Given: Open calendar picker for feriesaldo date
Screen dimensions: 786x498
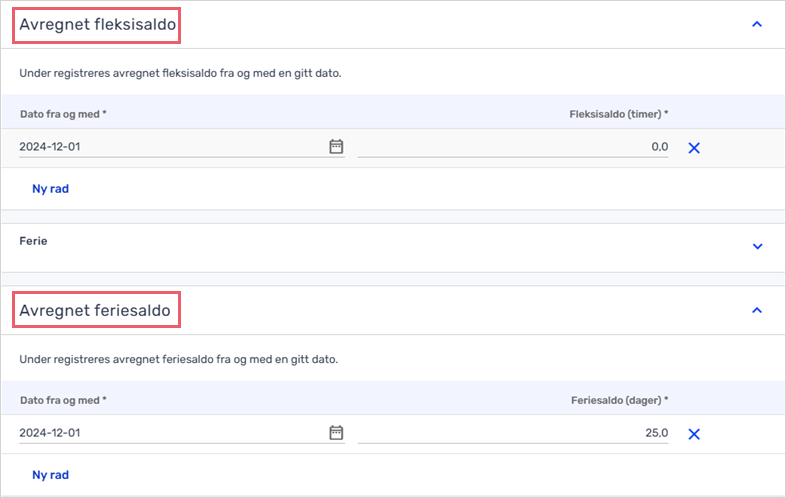Looking at the screenshot, I should [x=336, y=432].
